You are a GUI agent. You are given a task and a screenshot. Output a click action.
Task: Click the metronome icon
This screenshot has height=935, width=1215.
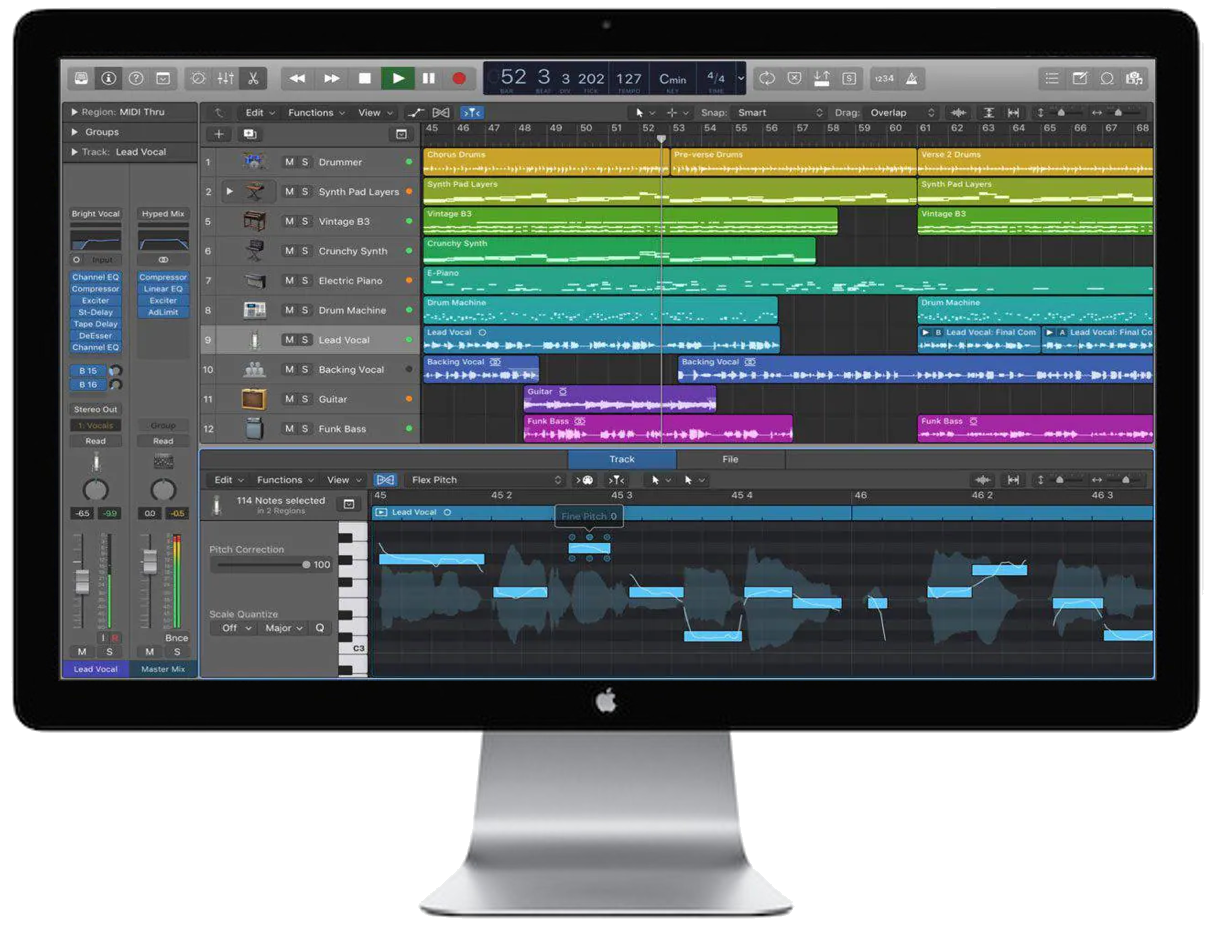[x=911, y=78]
